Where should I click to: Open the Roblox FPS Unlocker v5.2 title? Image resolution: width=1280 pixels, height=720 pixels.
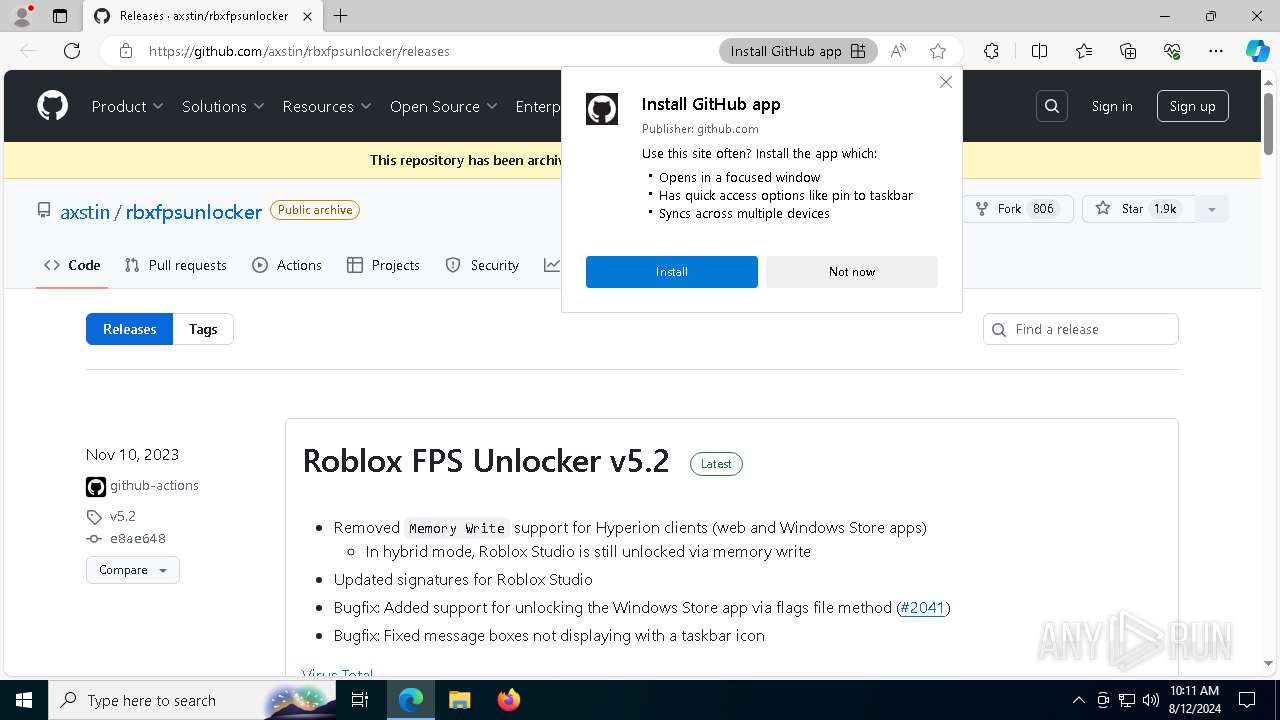coord(486,461)
